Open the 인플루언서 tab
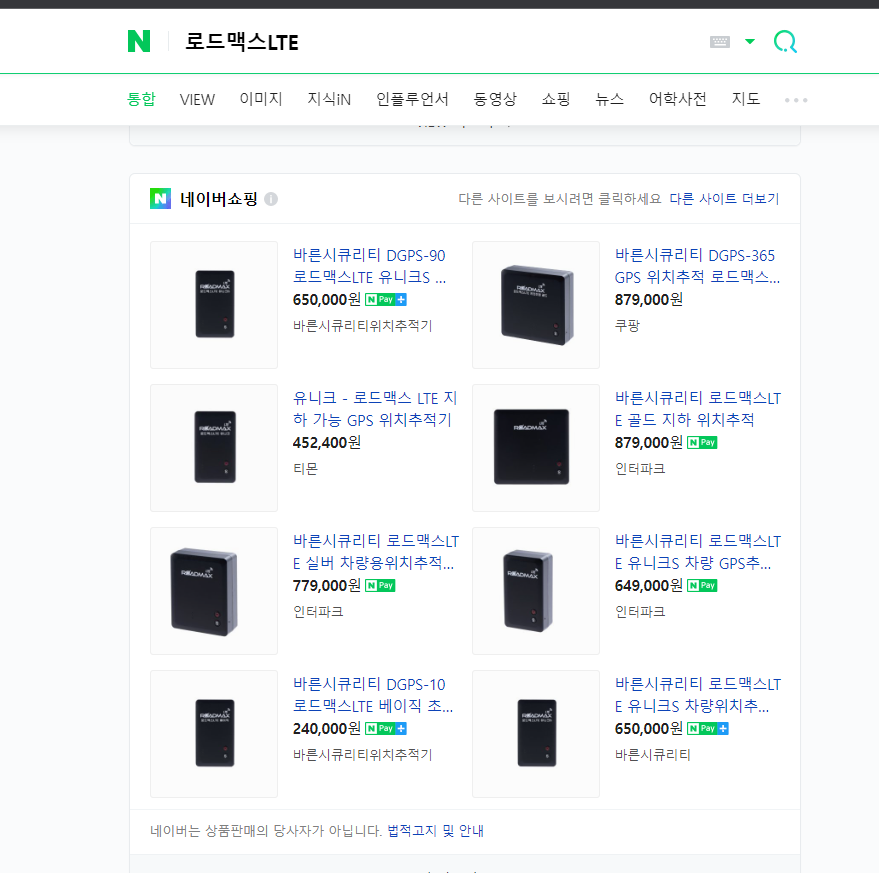 tap(412, 99)
